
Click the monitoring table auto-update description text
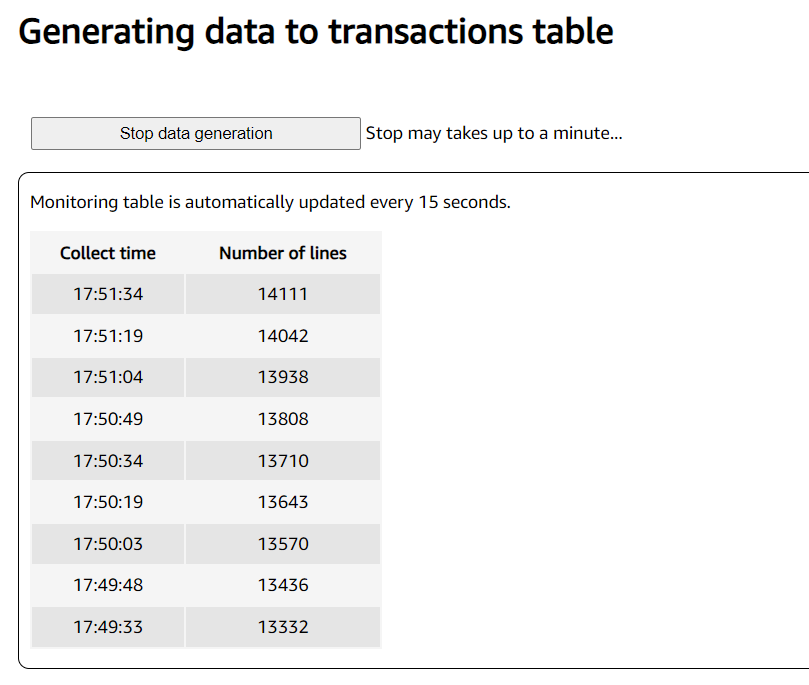click(270, 202)
